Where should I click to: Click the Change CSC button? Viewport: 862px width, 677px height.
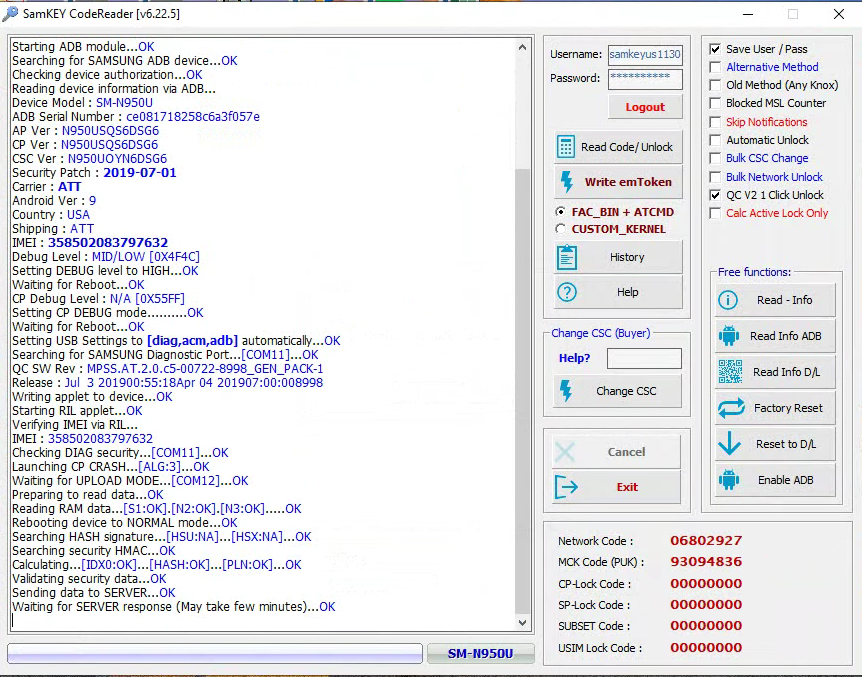(616, 391)
